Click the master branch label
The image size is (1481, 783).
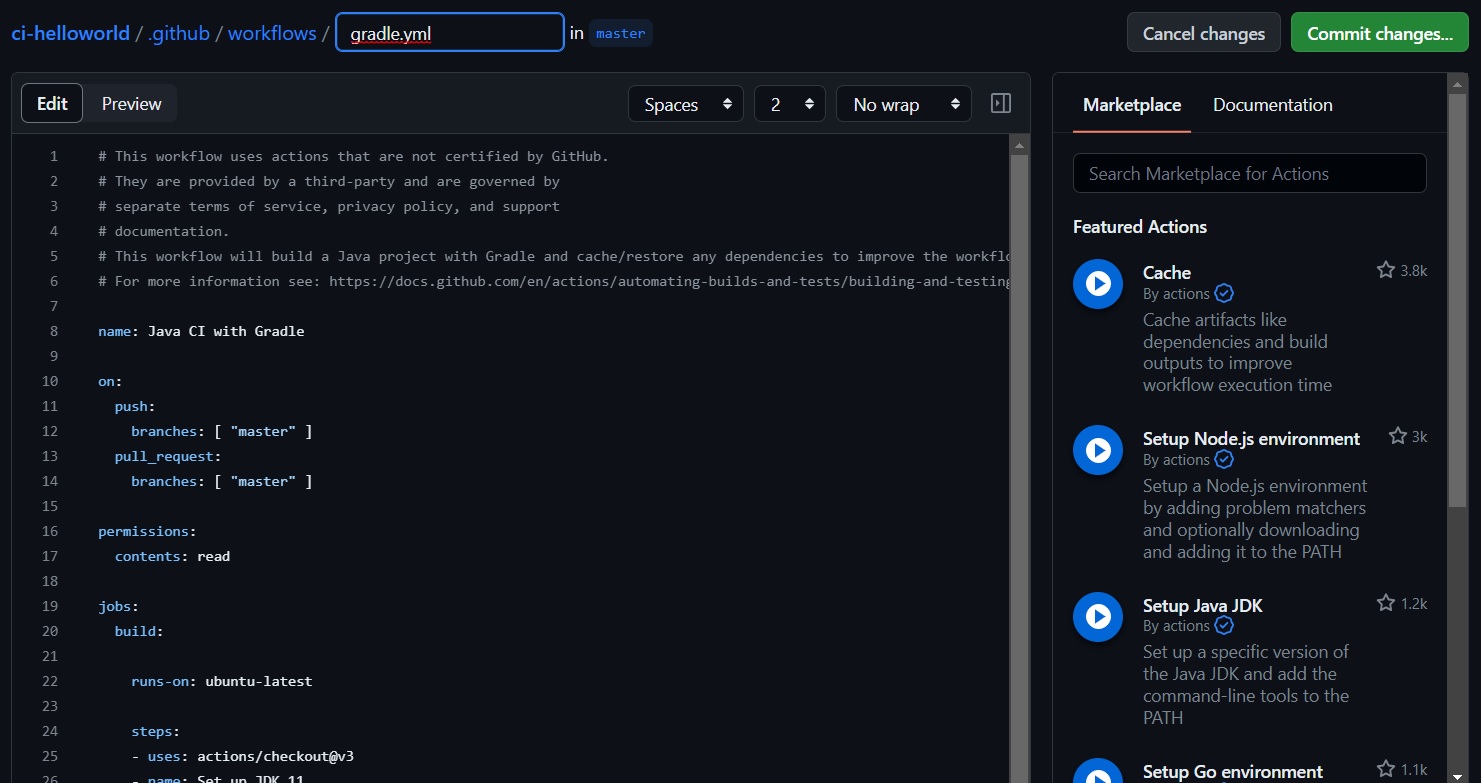[x=621, y=33]
